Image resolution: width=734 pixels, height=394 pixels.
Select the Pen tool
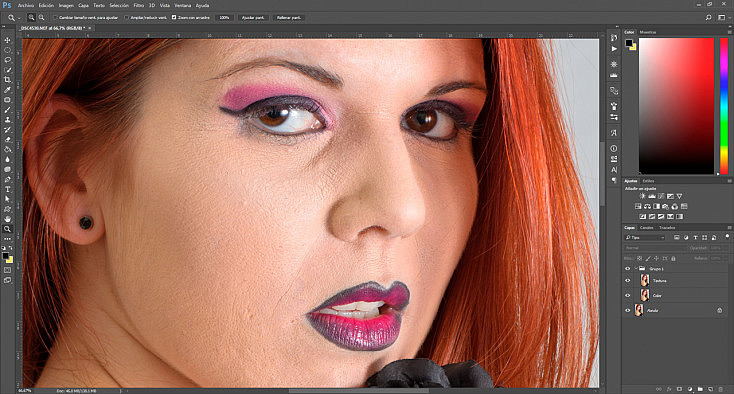click(7, 179)
